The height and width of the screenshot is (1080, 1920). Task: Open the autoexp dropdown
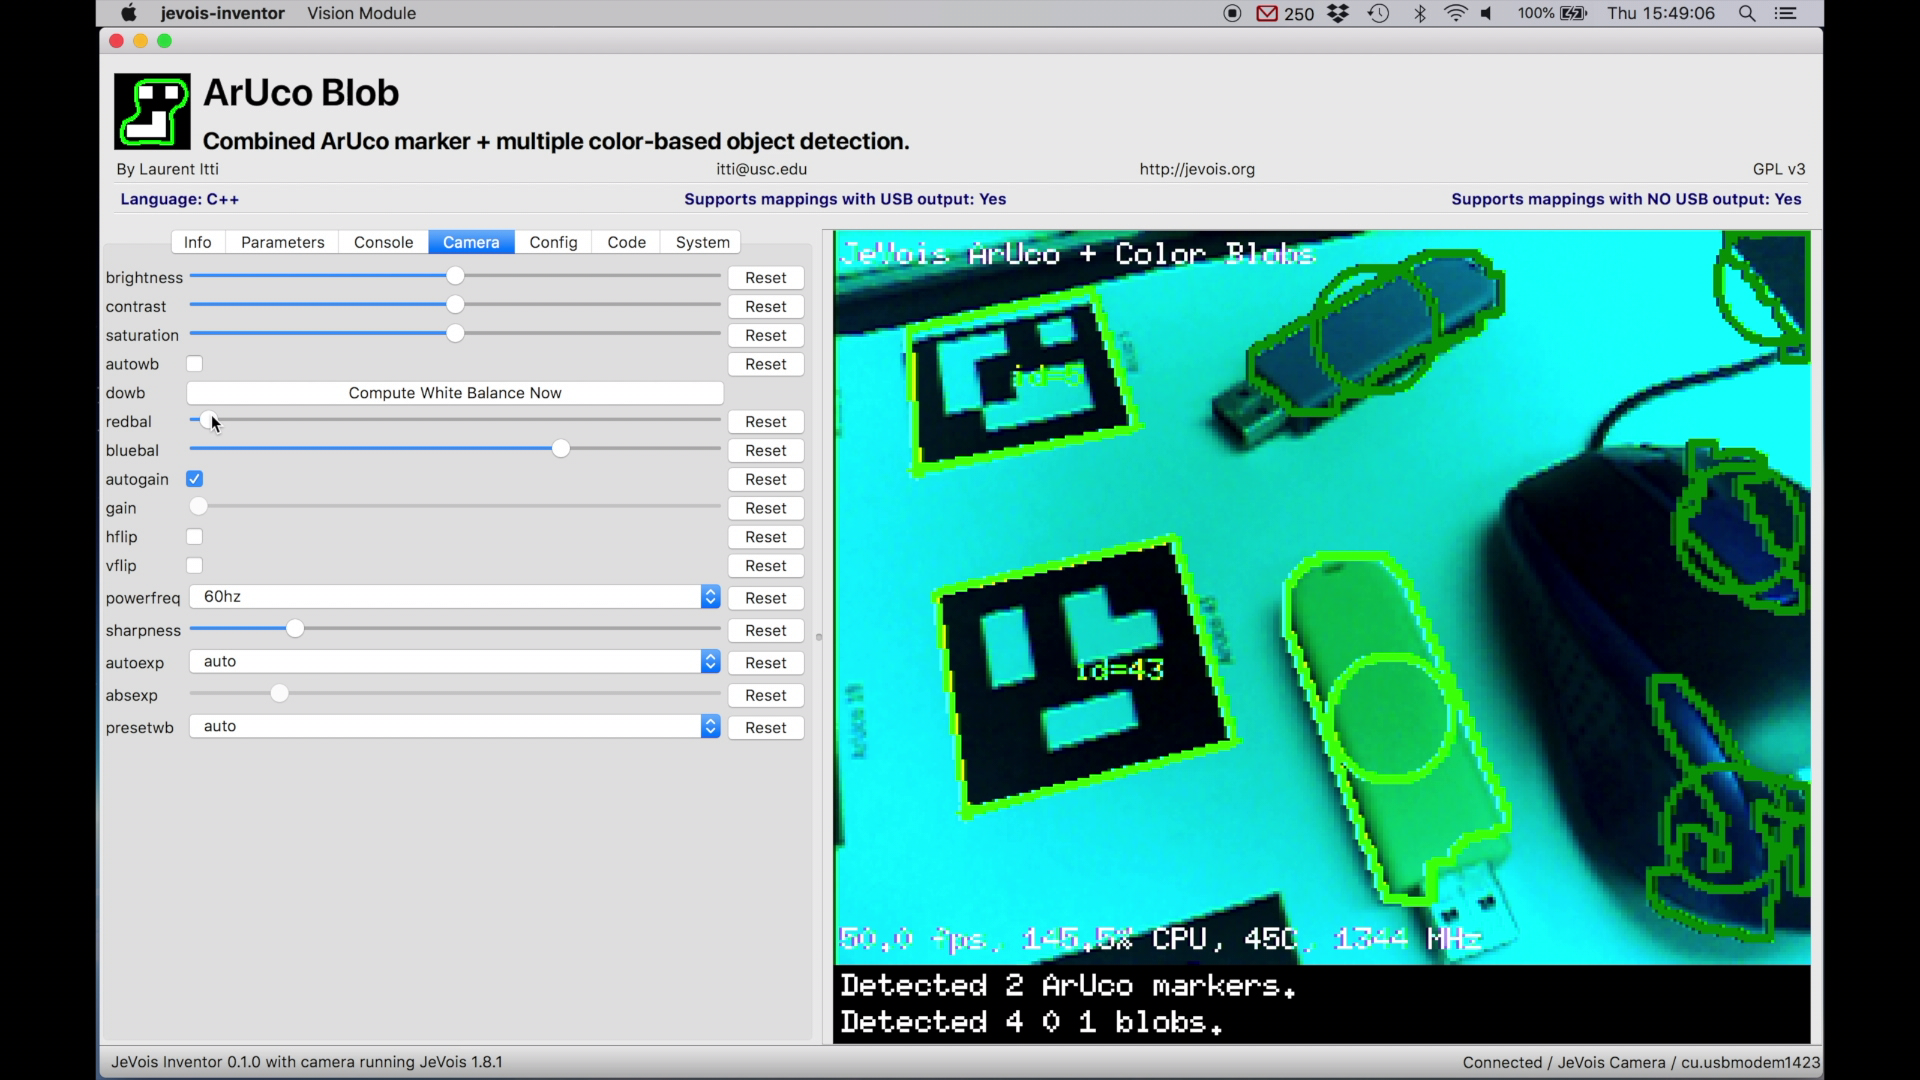(x=455, y=662)
